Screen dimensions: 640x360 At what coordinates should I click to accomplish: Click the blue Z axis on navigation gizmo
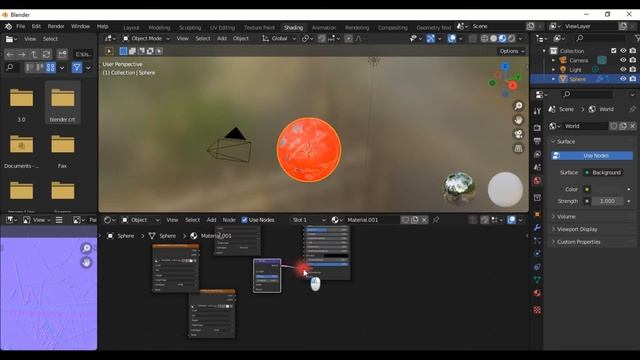coord(505,67)
